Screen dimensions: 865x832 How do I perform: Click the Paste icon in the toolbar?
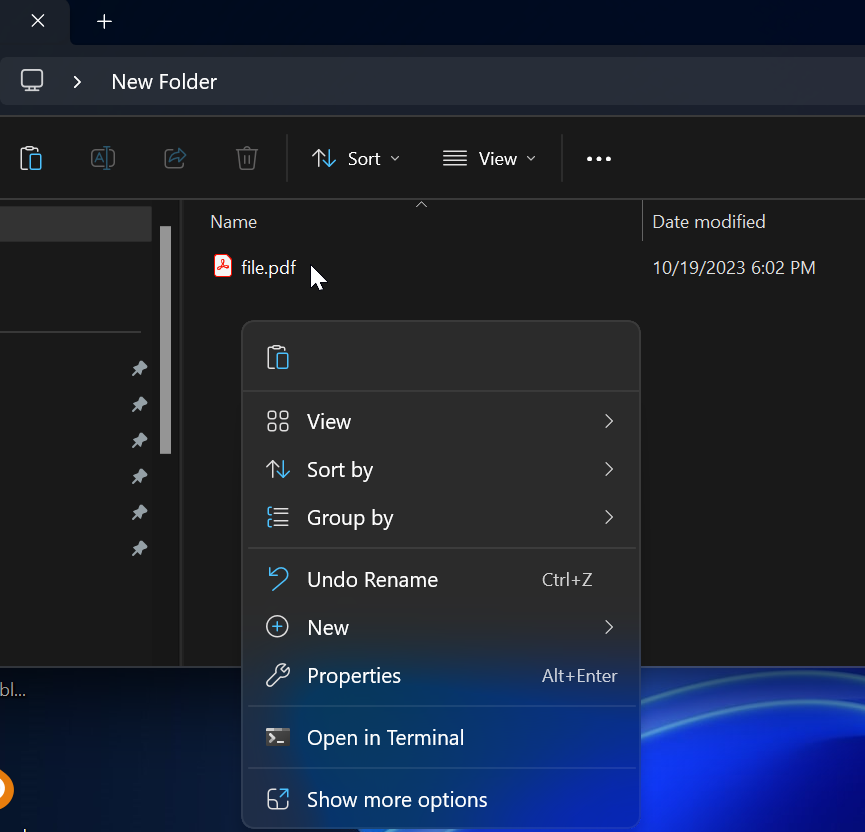[31, 159]
